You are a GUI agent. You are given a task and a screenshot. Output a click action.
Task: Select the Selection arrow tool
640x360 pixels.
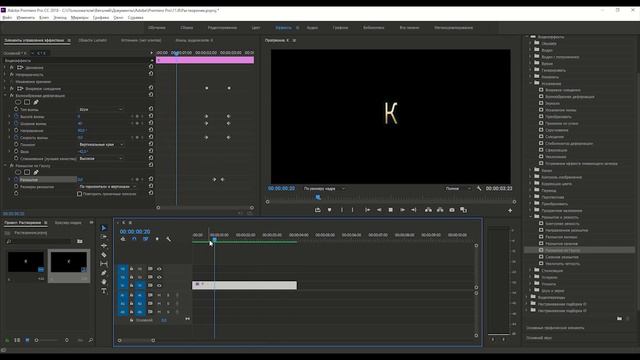point(104,228)
